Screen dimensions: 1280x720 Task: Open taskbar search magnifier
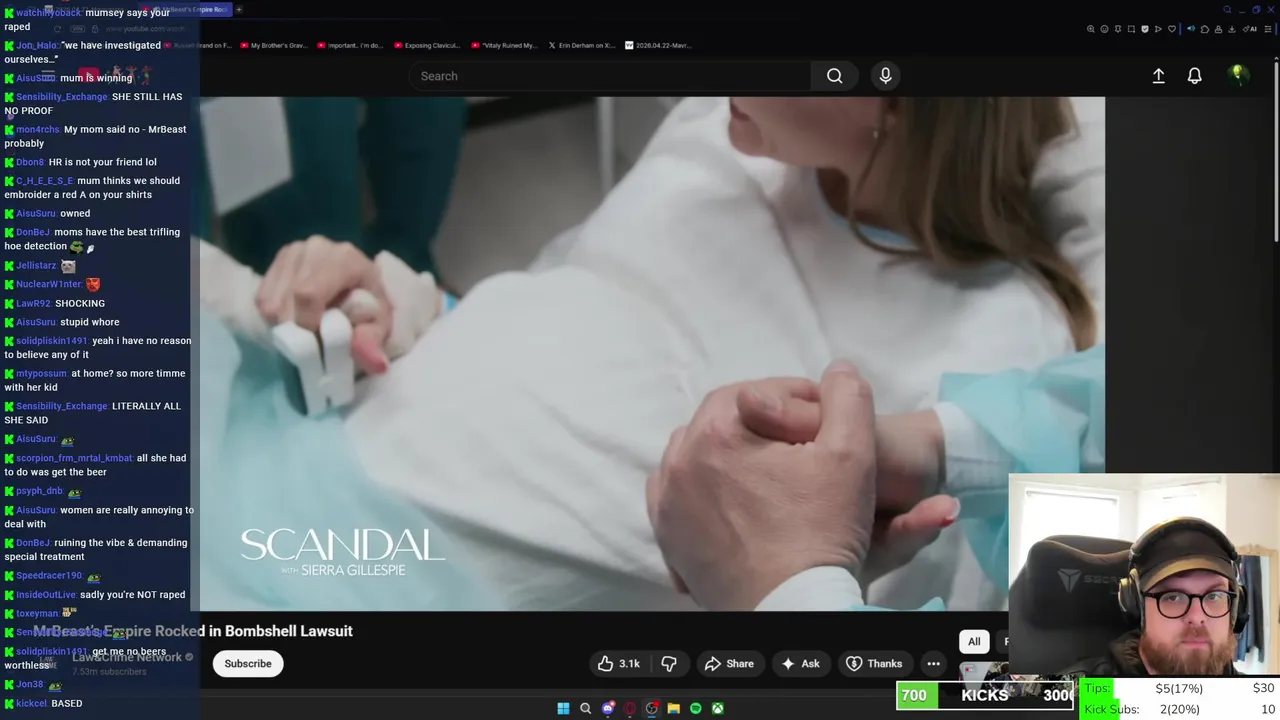pyautogui.click(x=586, y=708)
